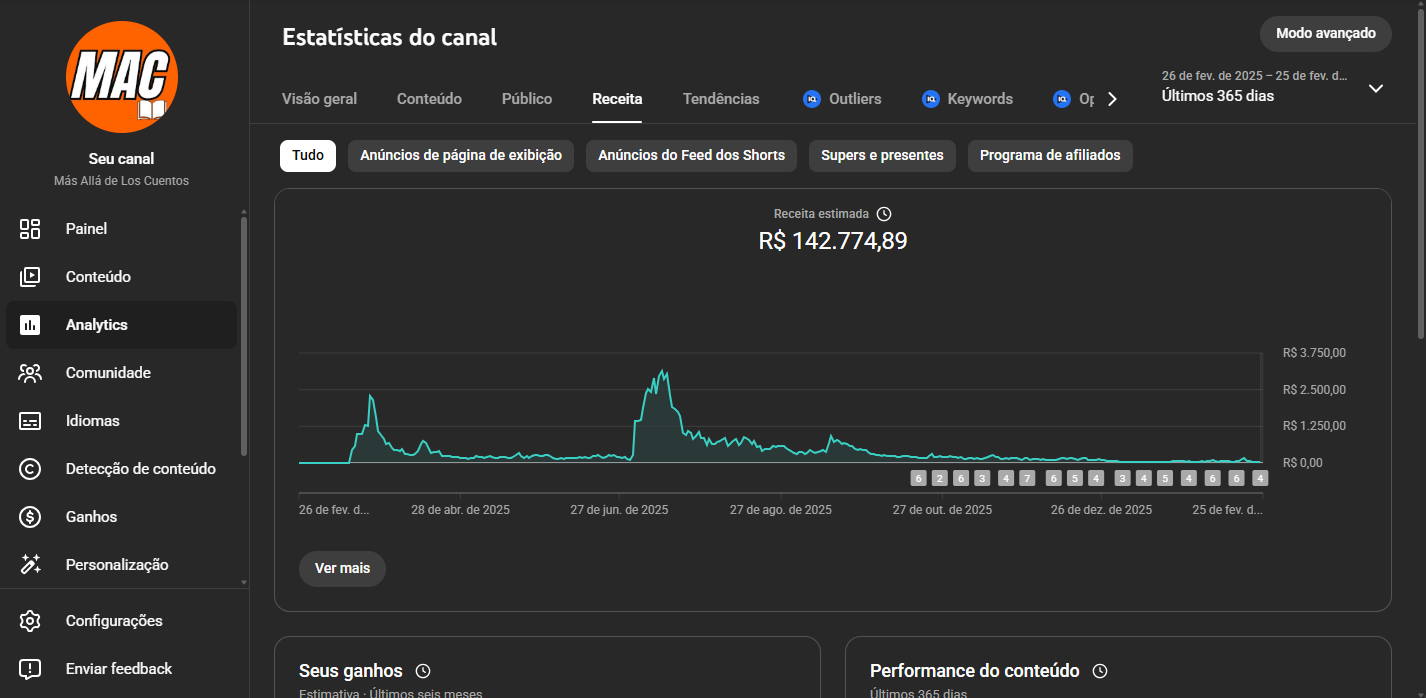Open Personalização from the sidebar
This screenshot has width=1426, height=698.
click(121, 565)
